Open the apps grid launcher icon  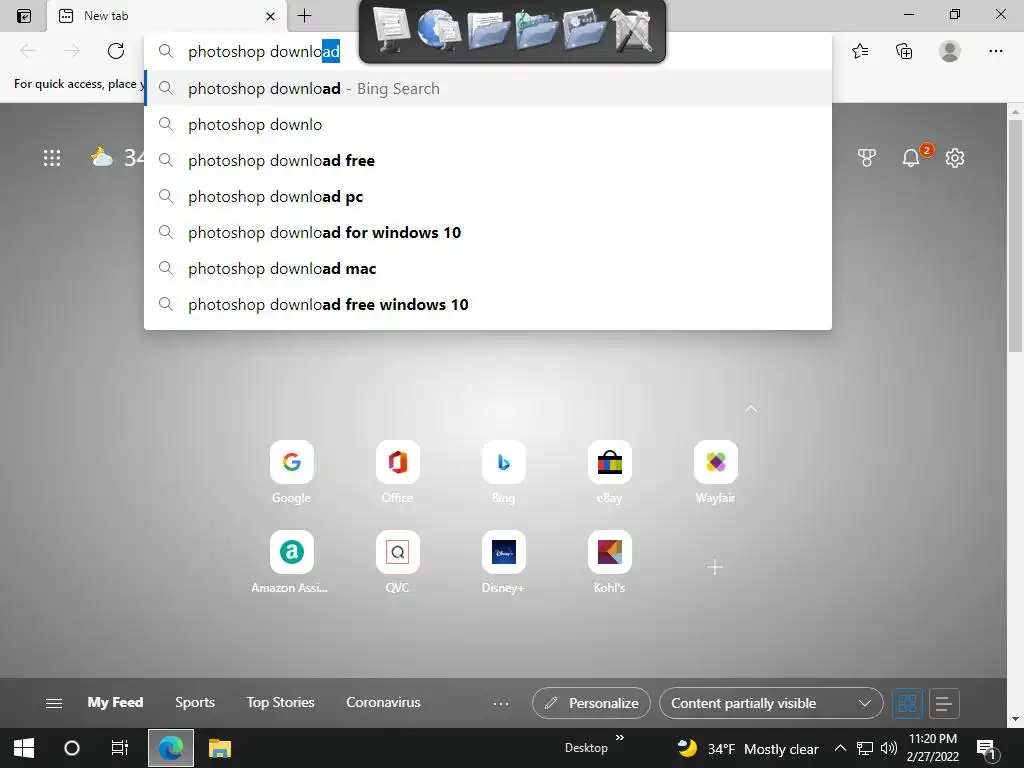click(52, 158)
